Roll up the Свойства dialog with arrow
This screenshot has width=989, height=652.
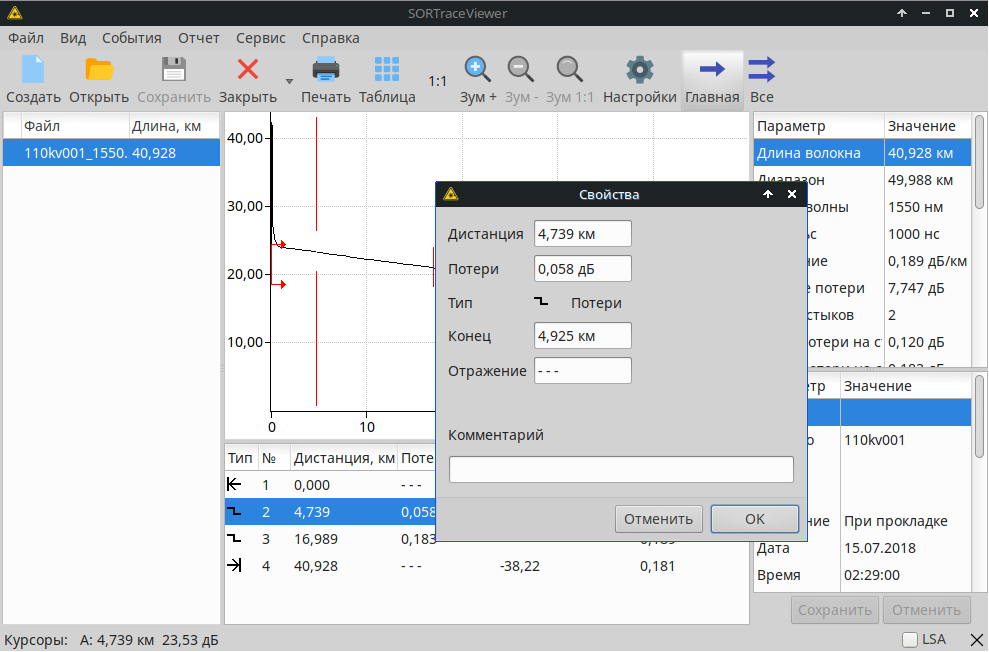pyautogui.click(x=768, y=195)
